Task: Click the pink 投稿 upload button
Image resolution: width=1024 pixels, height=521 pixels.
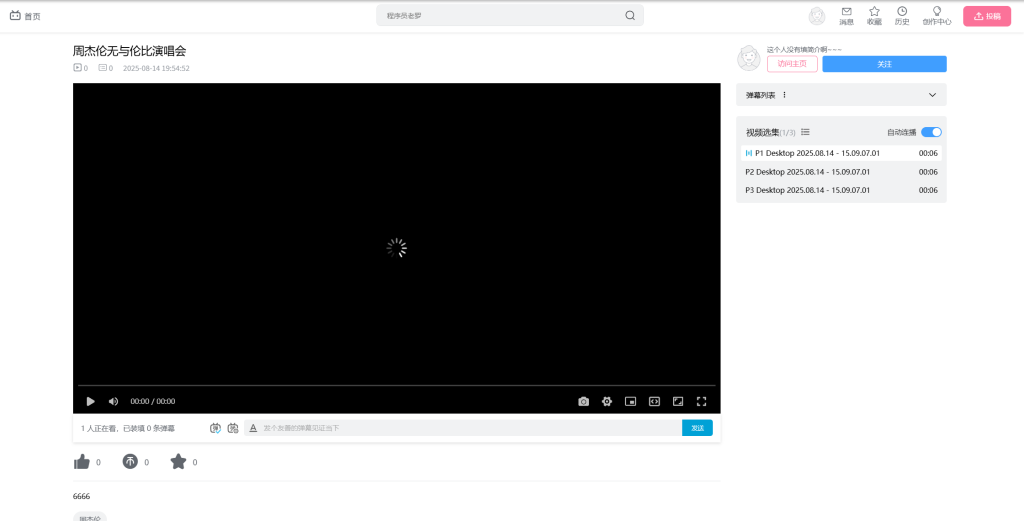Action: [986, 16]
